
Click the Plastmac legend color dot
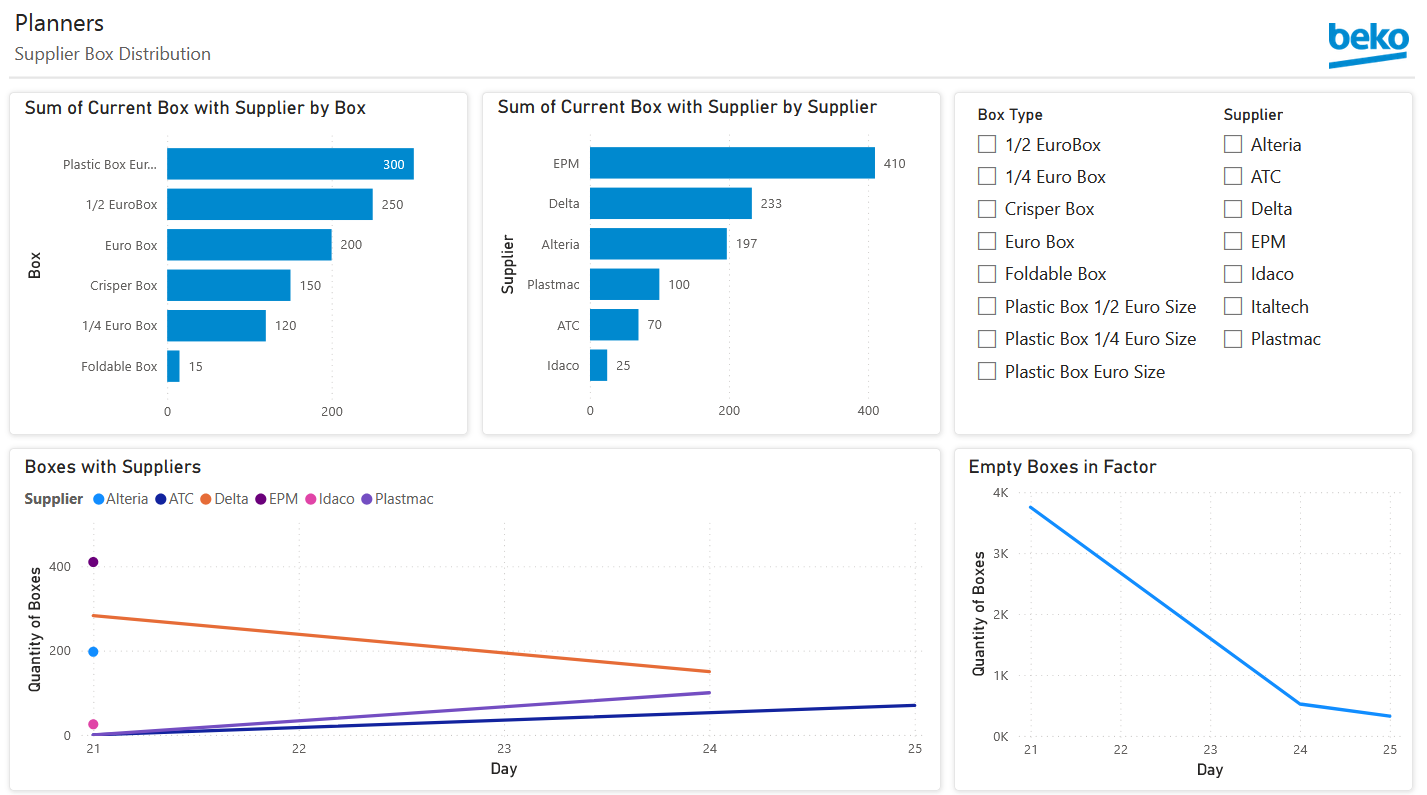pyautogui.click(x=367, y=499)
